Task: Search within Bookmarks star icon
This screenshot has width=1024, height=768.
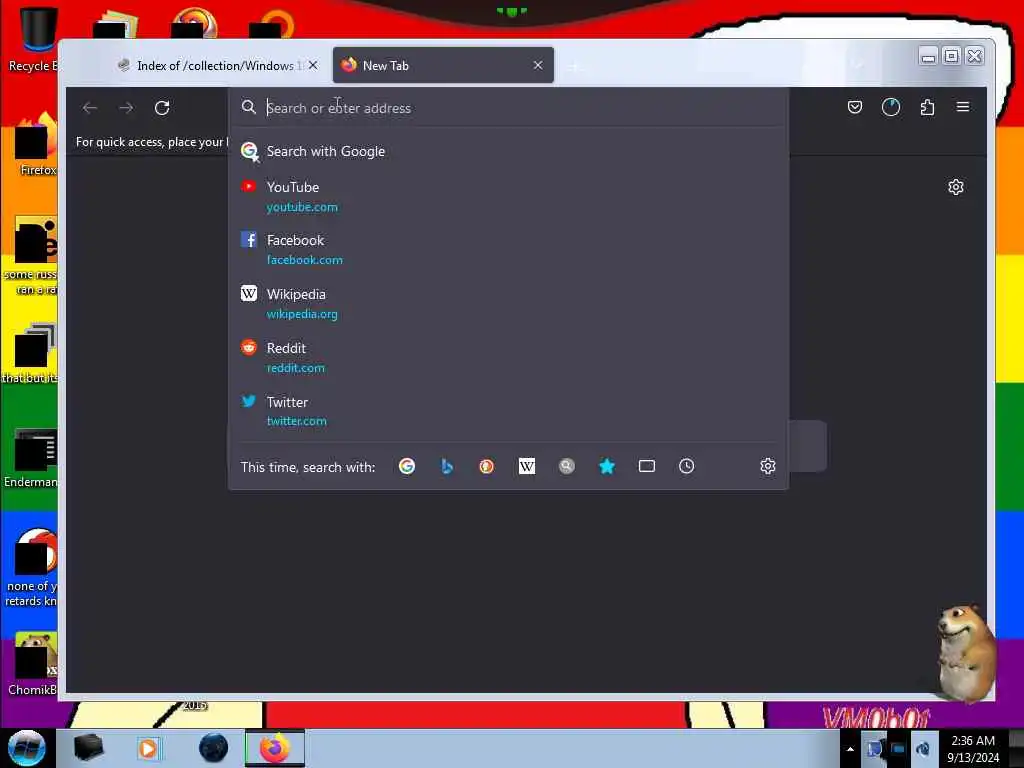Action: click(x=607, y=466)
